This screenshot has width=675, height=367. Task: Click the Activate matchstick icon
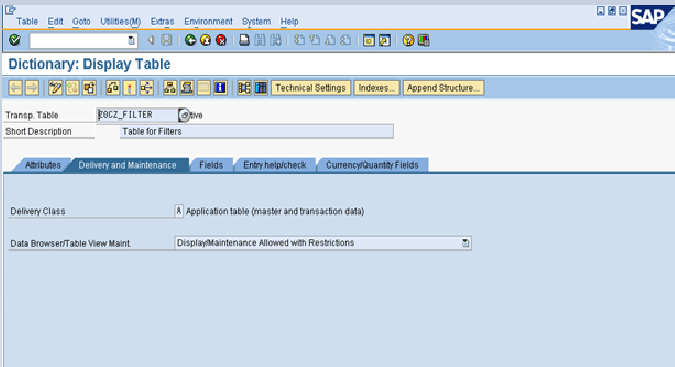(x=130, y=88)
